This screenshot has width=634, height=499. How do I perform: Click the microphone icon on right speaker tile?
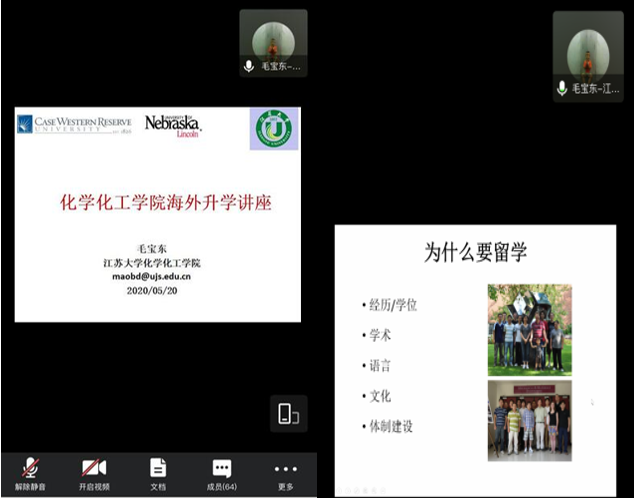563,88
